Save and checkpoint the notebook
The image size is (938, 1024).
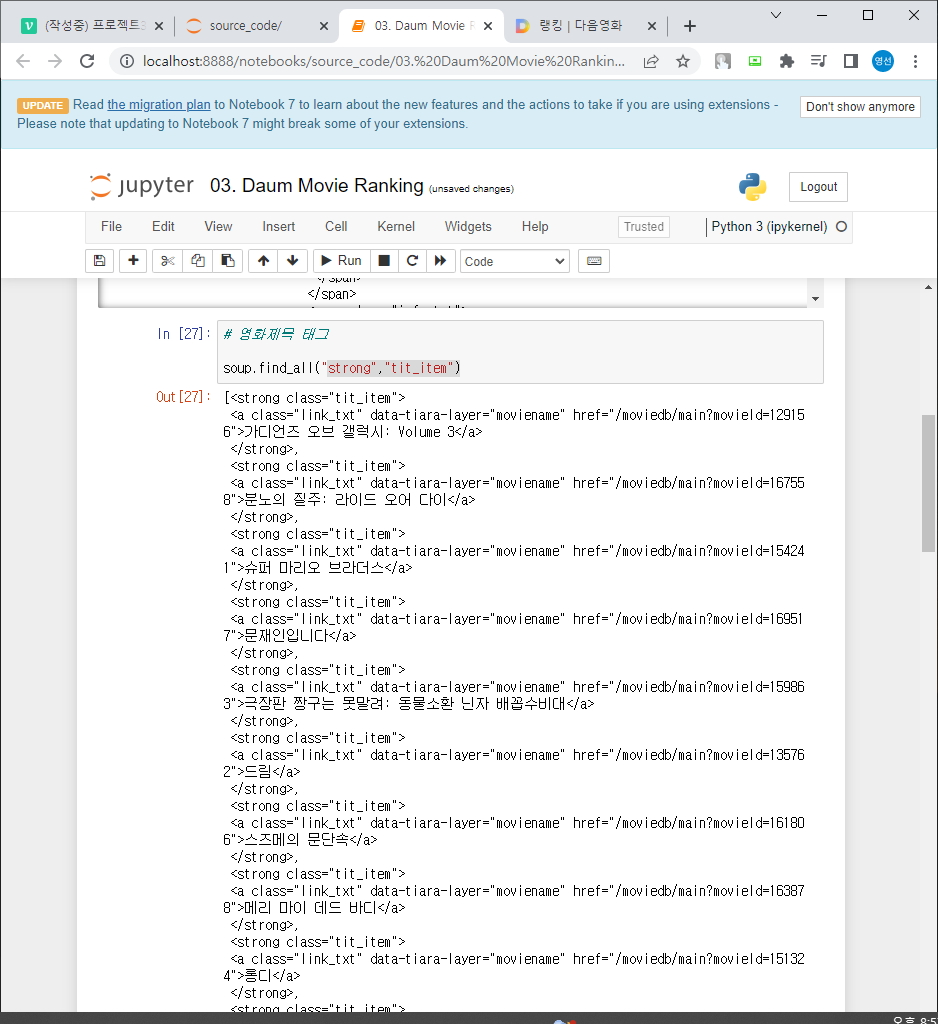(x=99, y=261)
